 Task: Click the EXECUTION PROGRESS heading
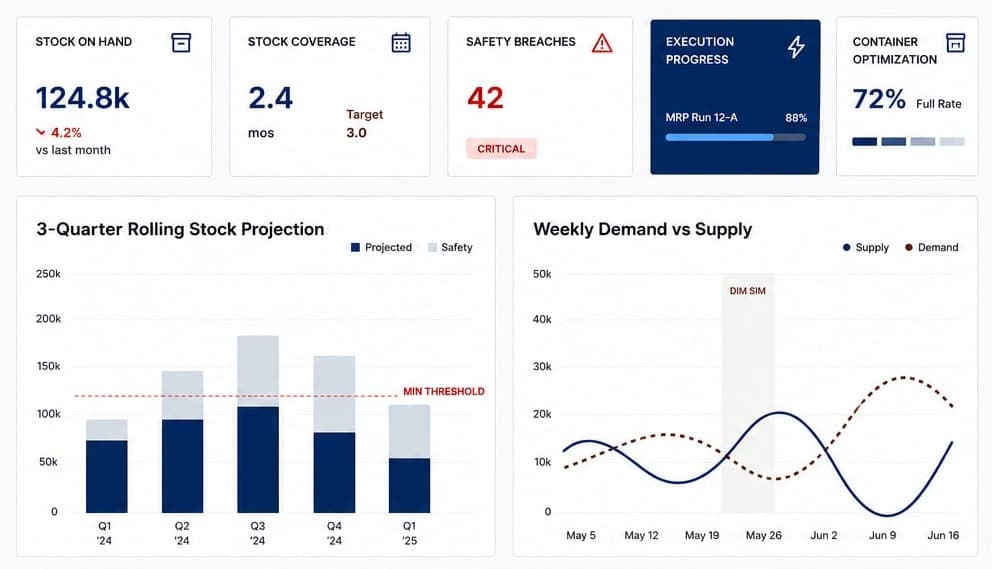click(x=700, y=51)
